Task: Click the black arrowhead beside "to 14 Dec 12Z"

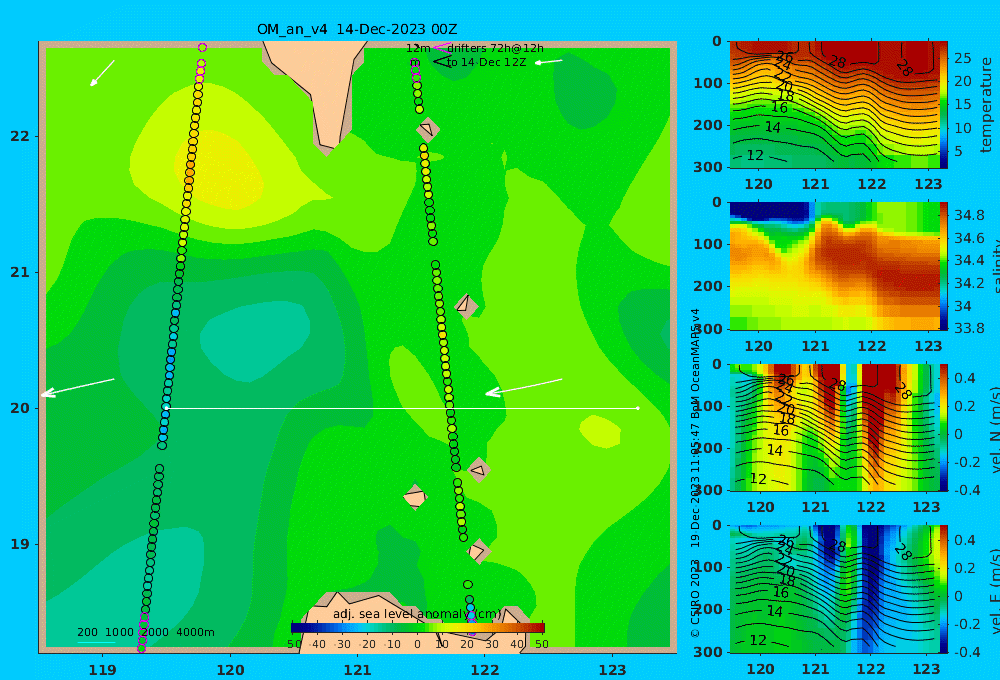Action: [441, 62]
